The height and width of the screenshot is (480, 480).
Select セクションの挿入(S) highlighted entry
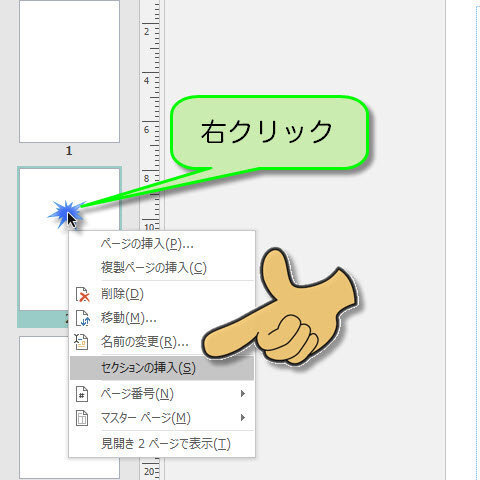162,368
